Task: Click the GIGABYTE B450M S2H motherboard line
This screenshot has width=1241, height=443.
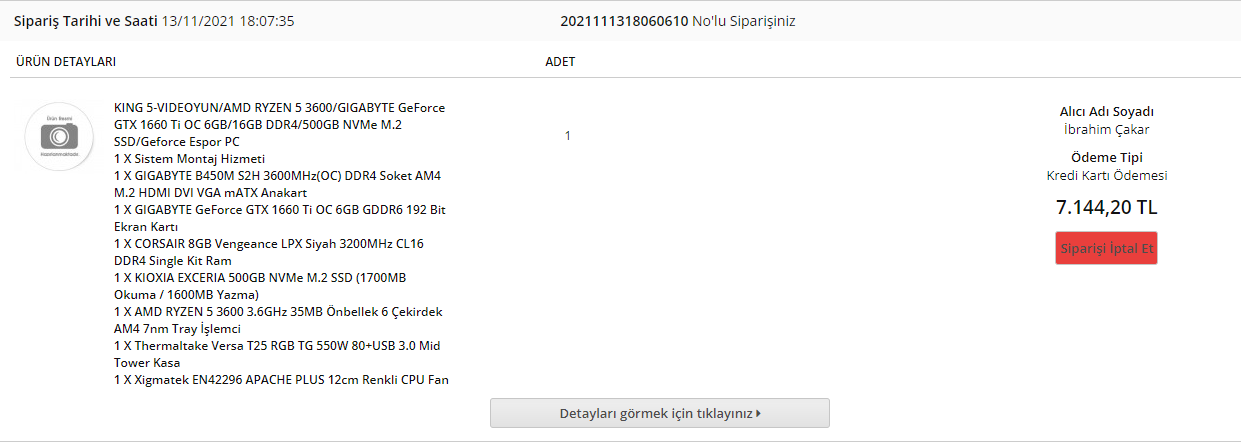Action: (x=277, y=184)
